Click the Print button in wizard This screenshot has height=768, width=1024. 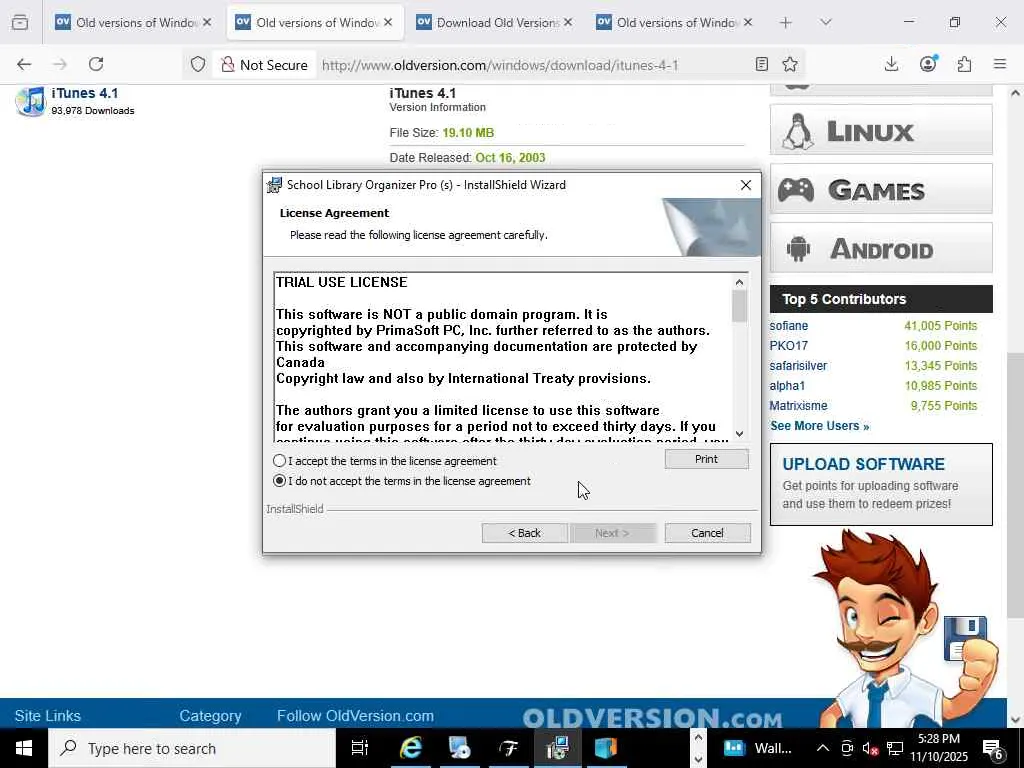pos(706,459)
